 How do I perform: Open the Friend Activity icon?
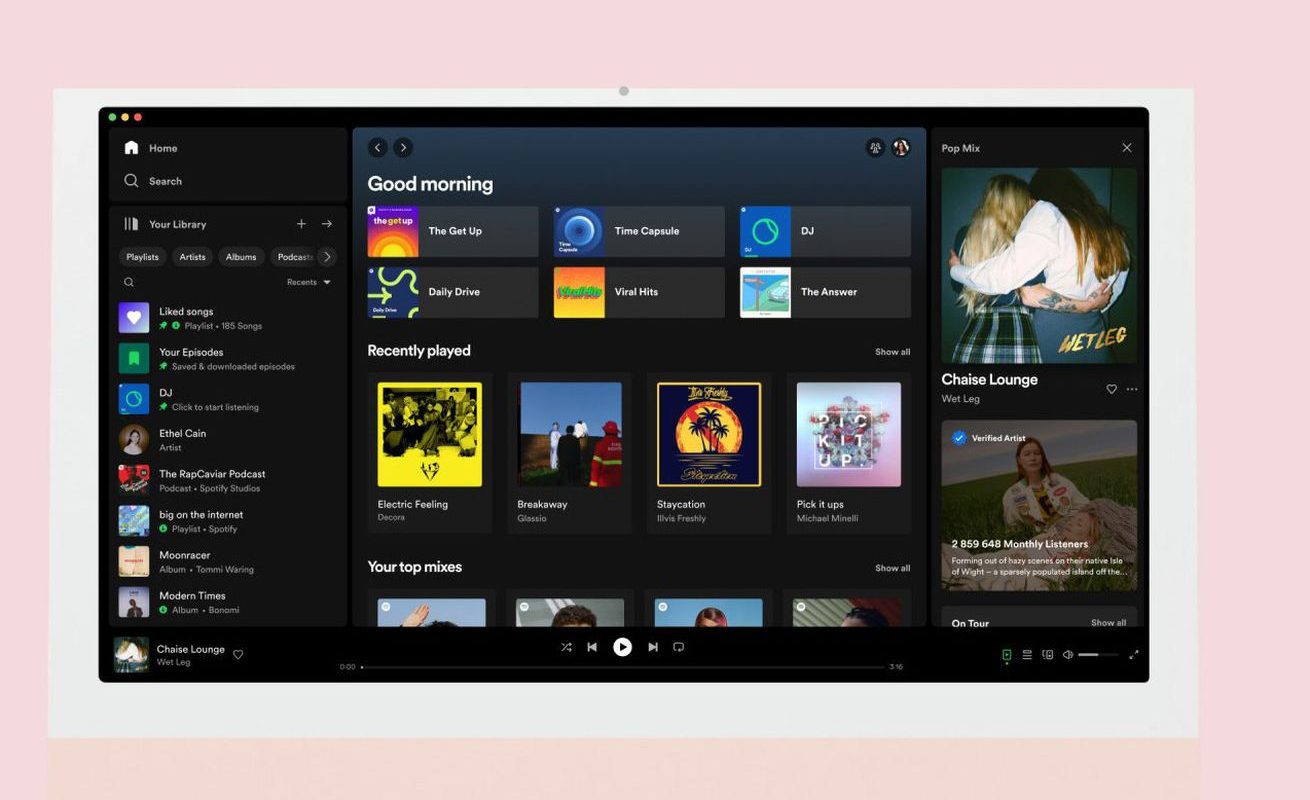click(x=875, y=148)
